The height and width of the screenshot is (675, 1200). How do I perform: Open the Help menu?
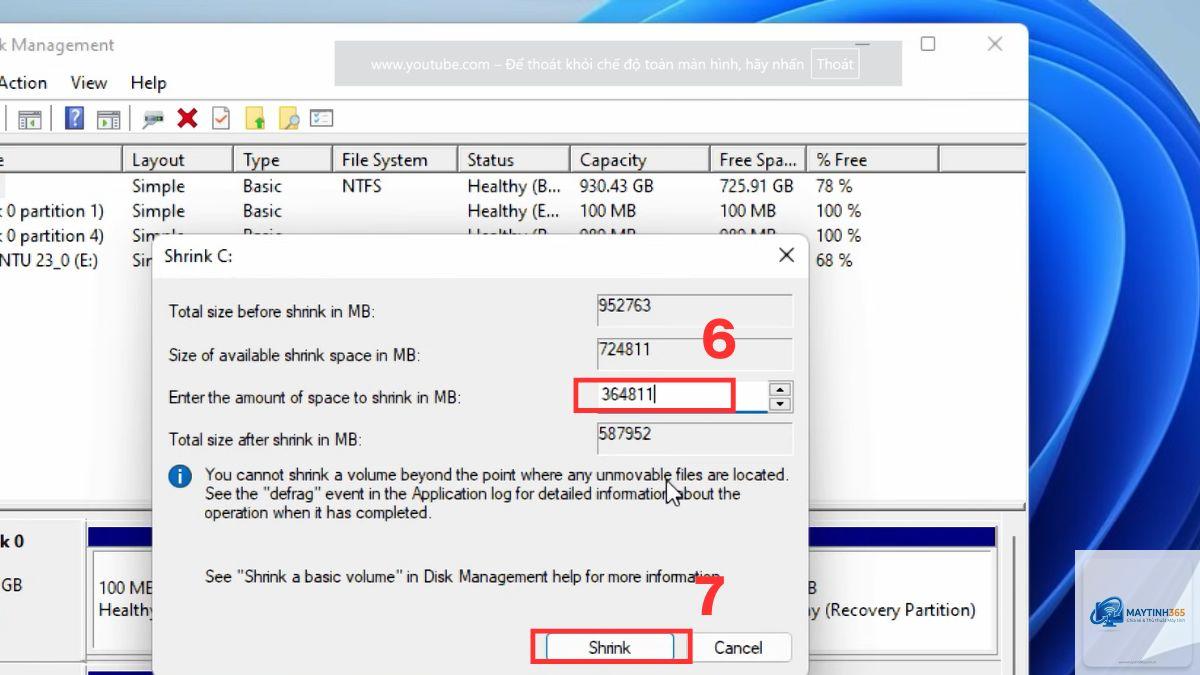click(148, 83)
